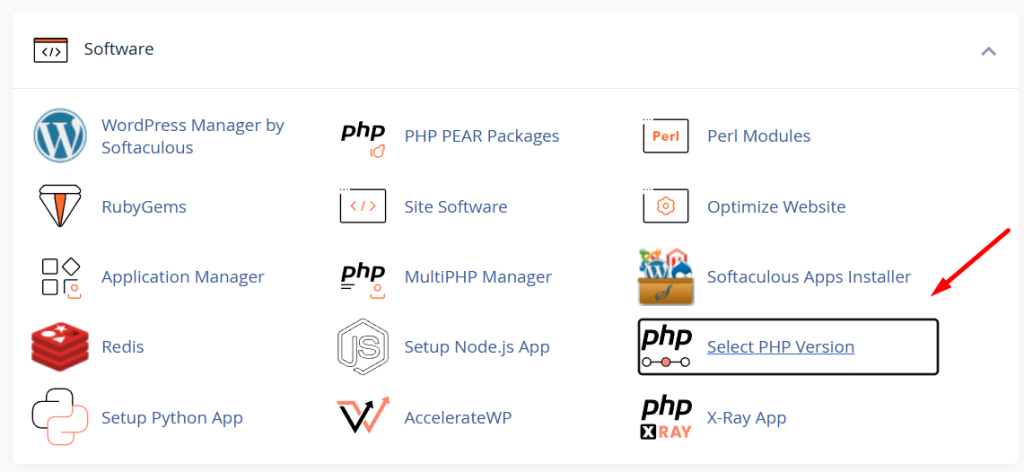Open the Select PHP Version link
This screenshot has height=472, width=1024.
click(780, 347)
